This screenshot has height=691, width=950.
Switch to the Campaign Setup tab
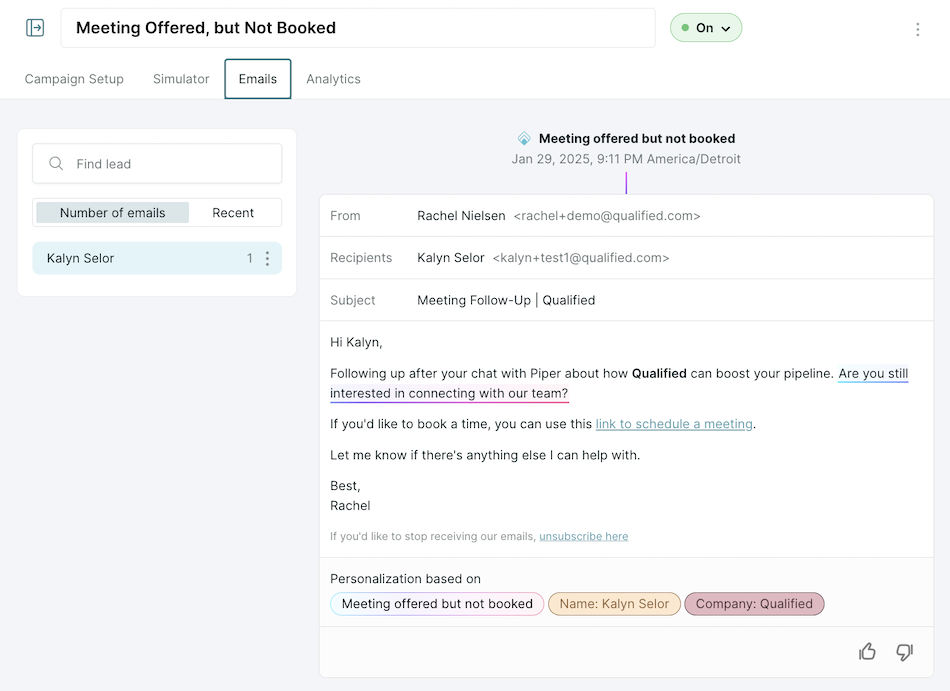[x=74, y=79]
